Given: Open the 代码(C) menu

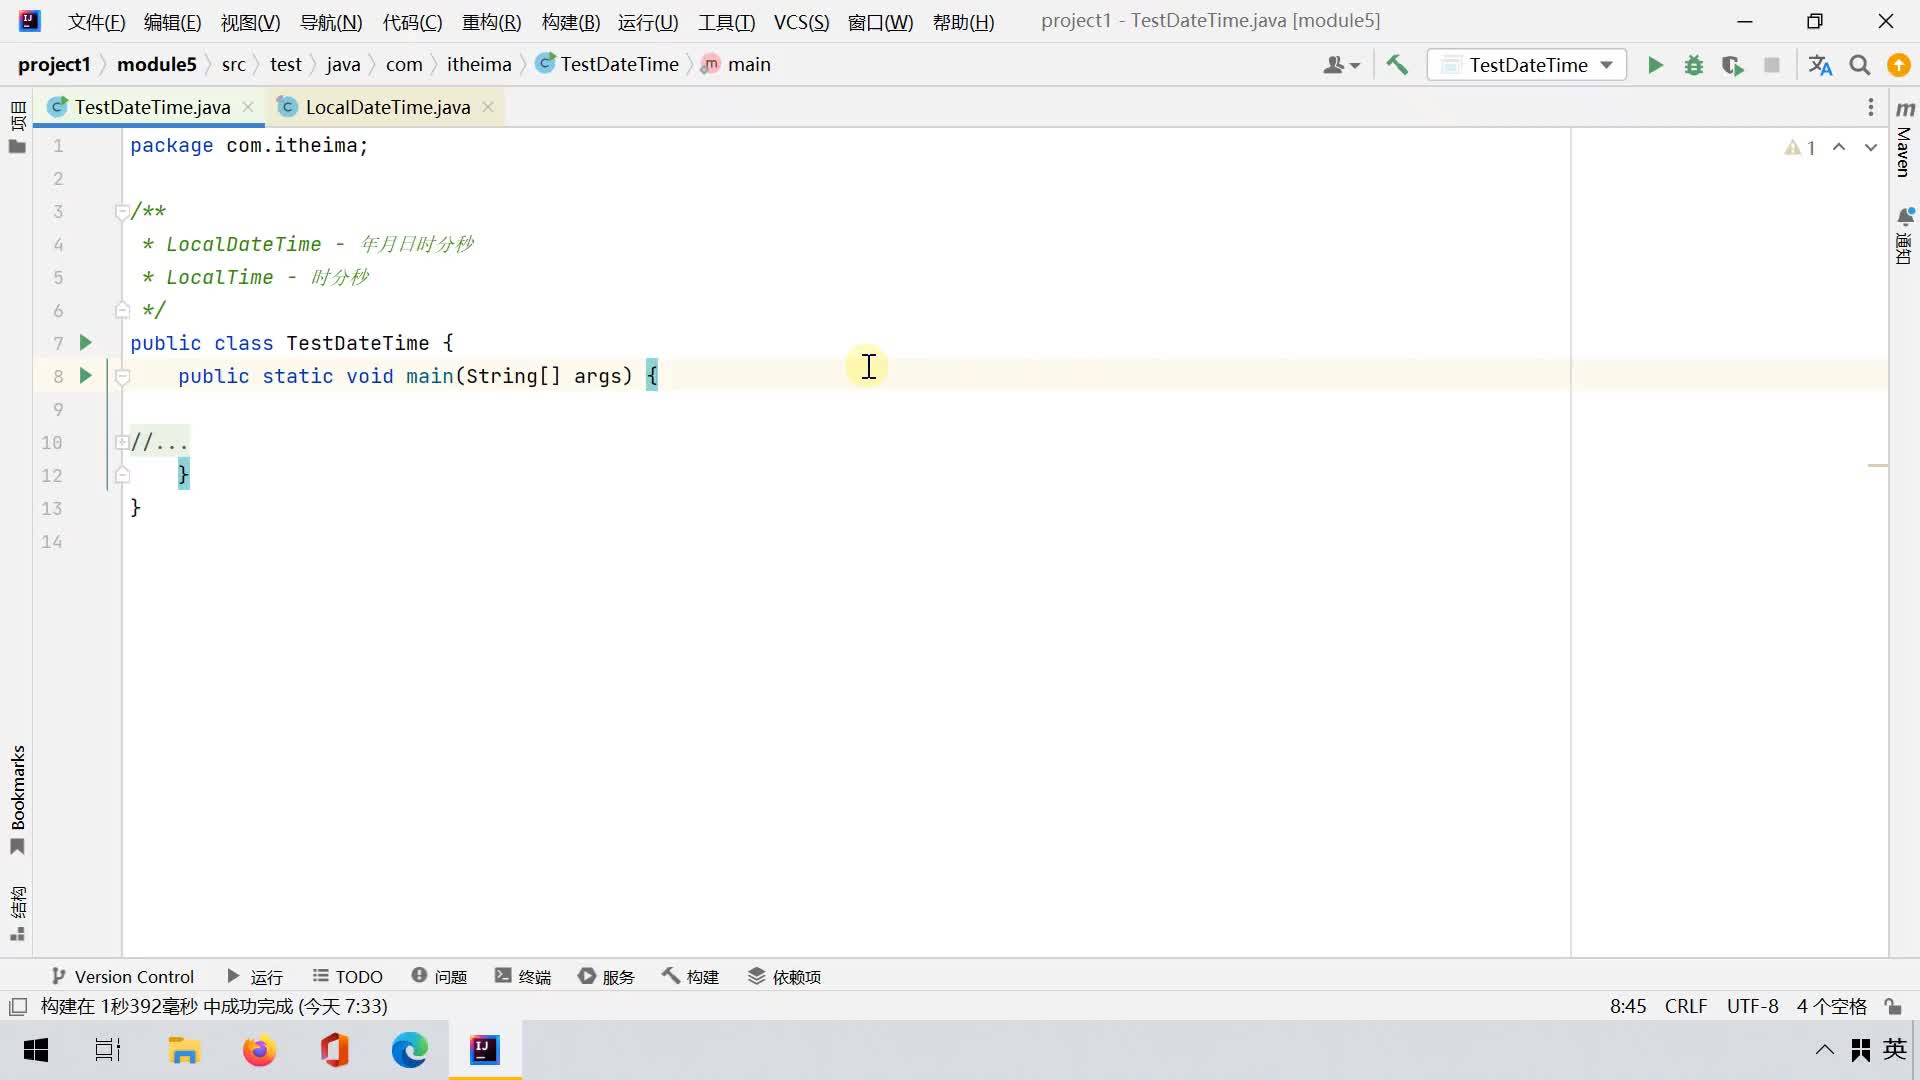Looking at the screenshot, I should (412, 22).
